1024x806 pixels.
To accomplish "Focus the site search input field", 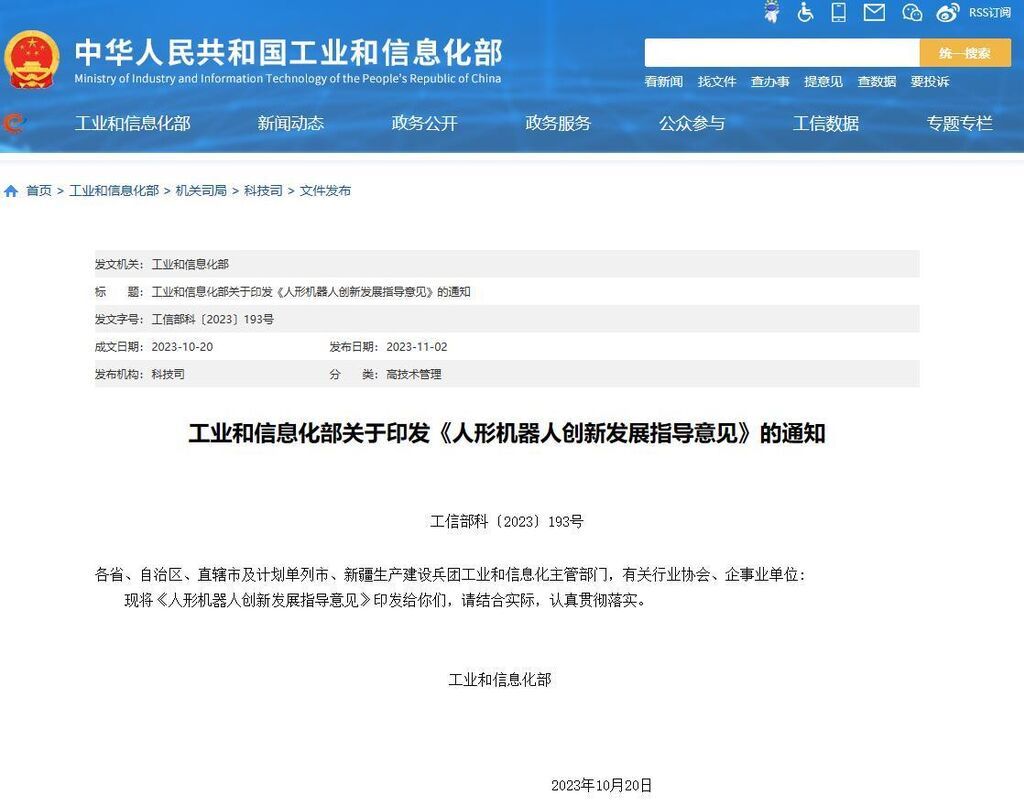I will click(x=781, y=53).
